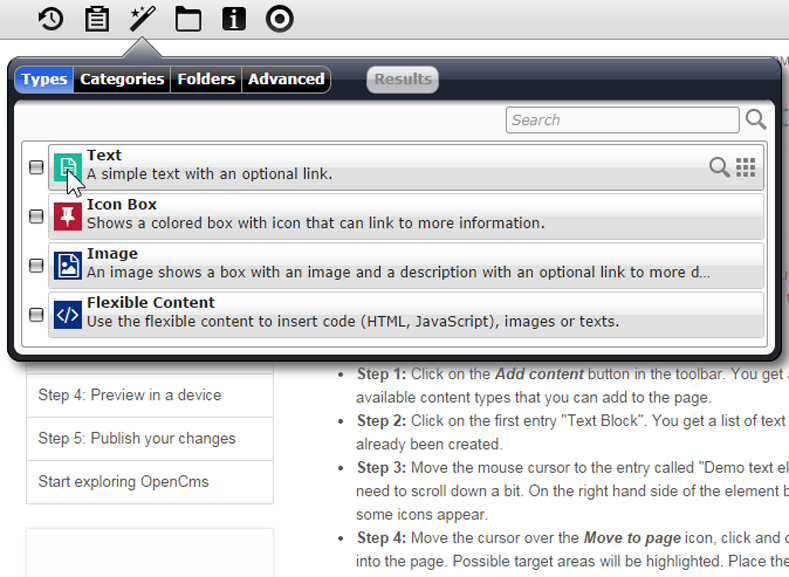Click the search magnifier beside Search field
Viewport: 789px width, 577px height.
pos(756,120)
